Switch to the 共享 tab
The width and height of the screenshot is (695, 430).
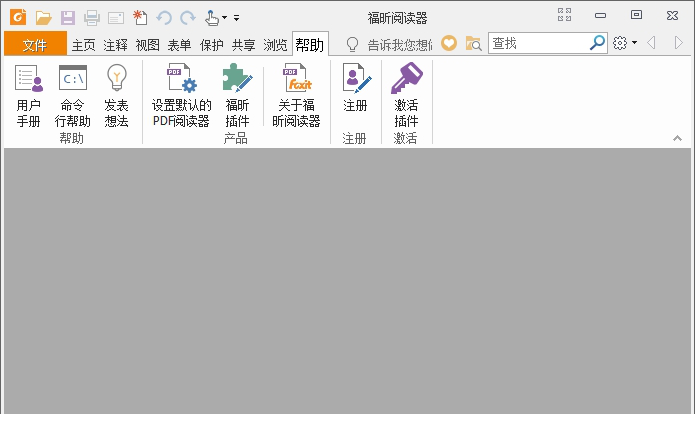point(243,45)
